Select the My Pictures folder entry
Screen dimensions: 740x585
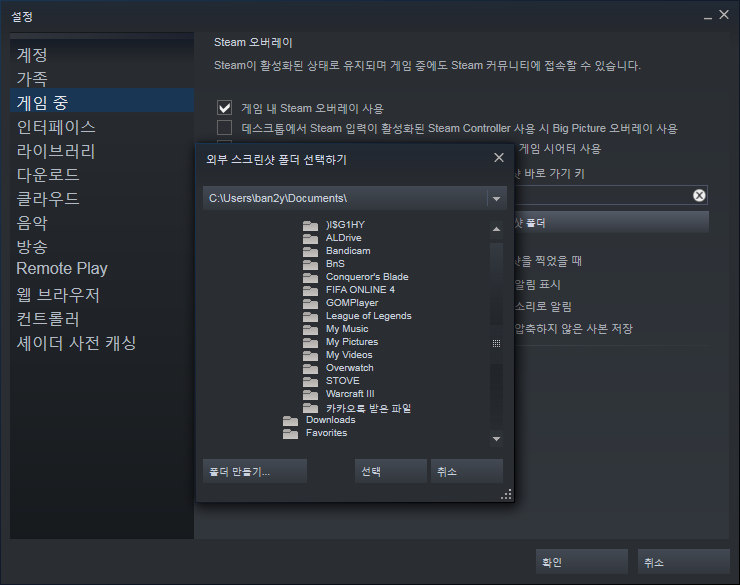pos(352,342)
